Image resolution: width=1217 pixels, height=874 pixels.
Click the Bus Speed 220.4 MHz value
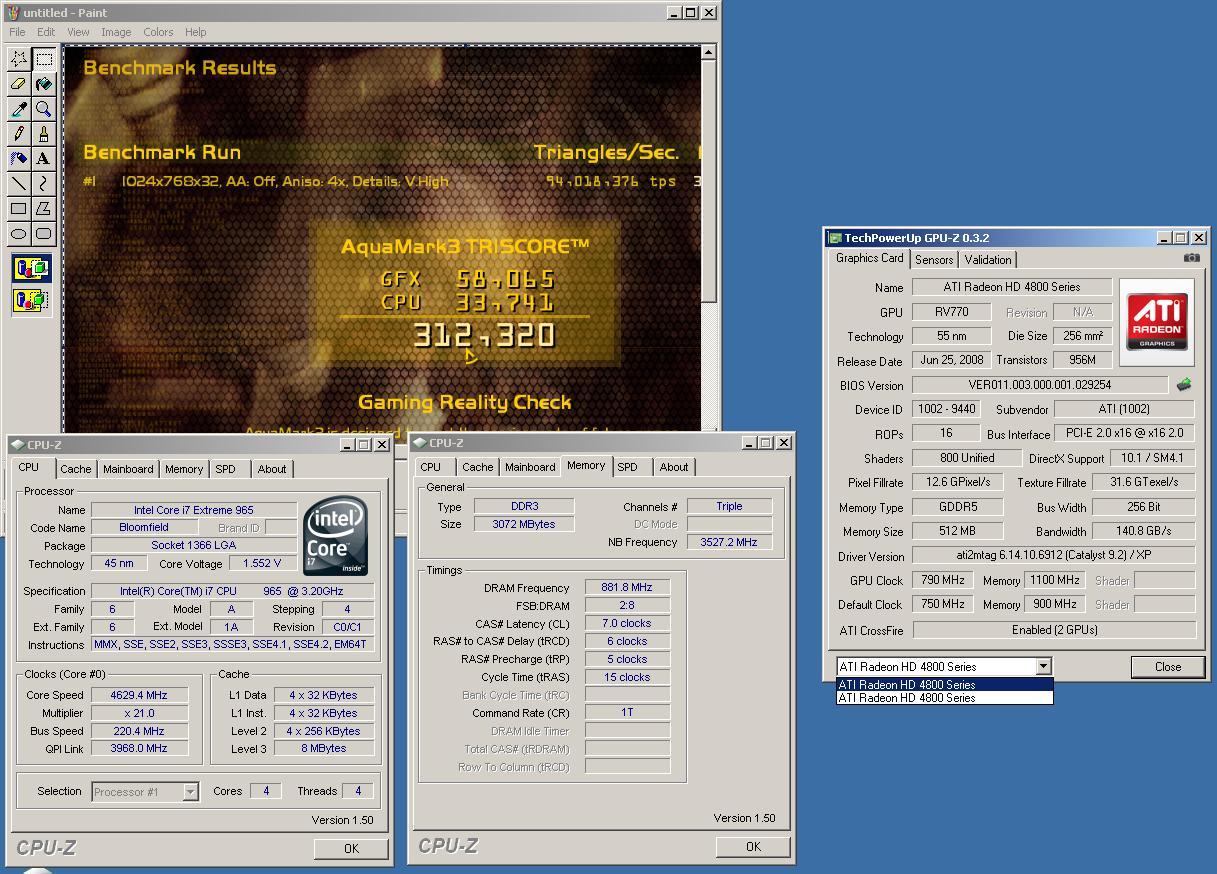point(140,731)
